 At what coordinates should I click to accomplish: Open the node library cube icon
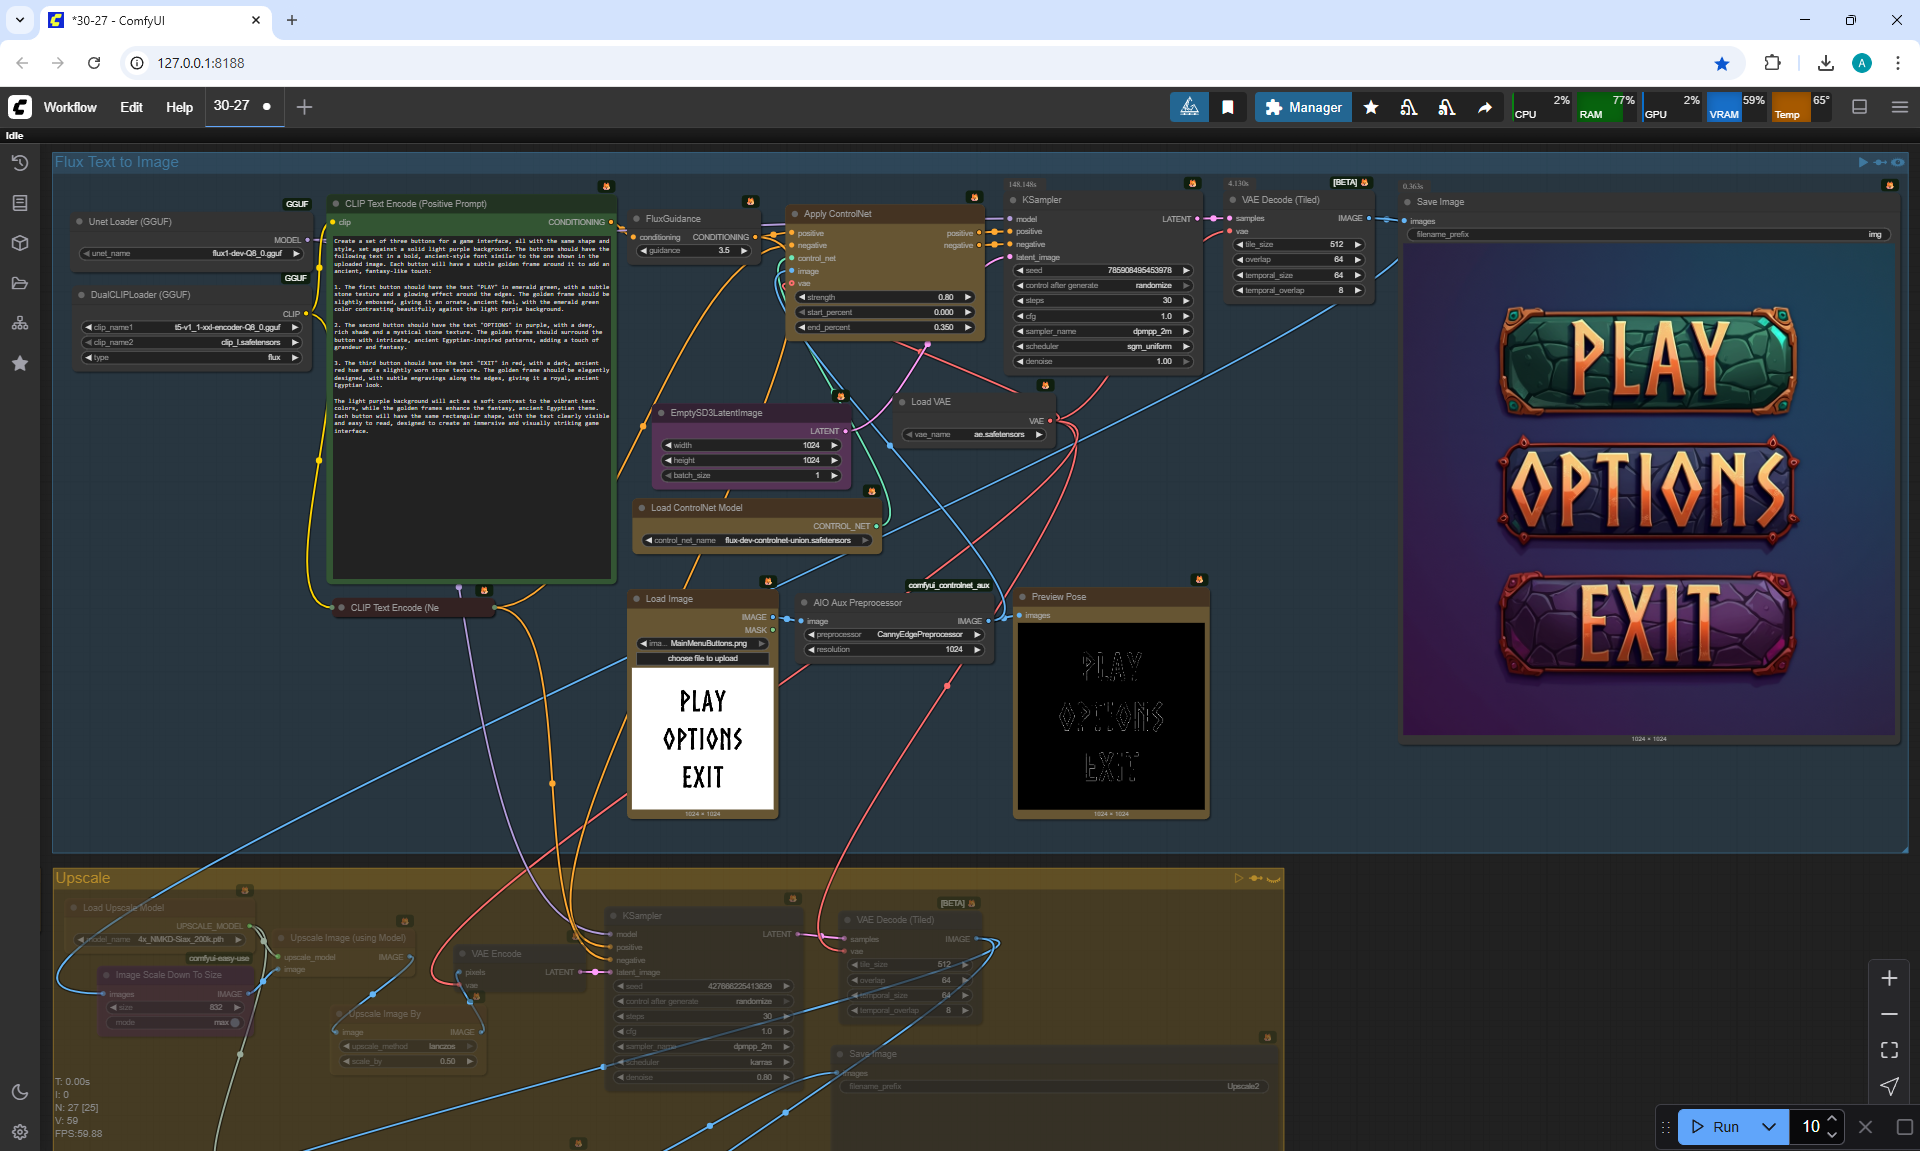pos(20,243)
